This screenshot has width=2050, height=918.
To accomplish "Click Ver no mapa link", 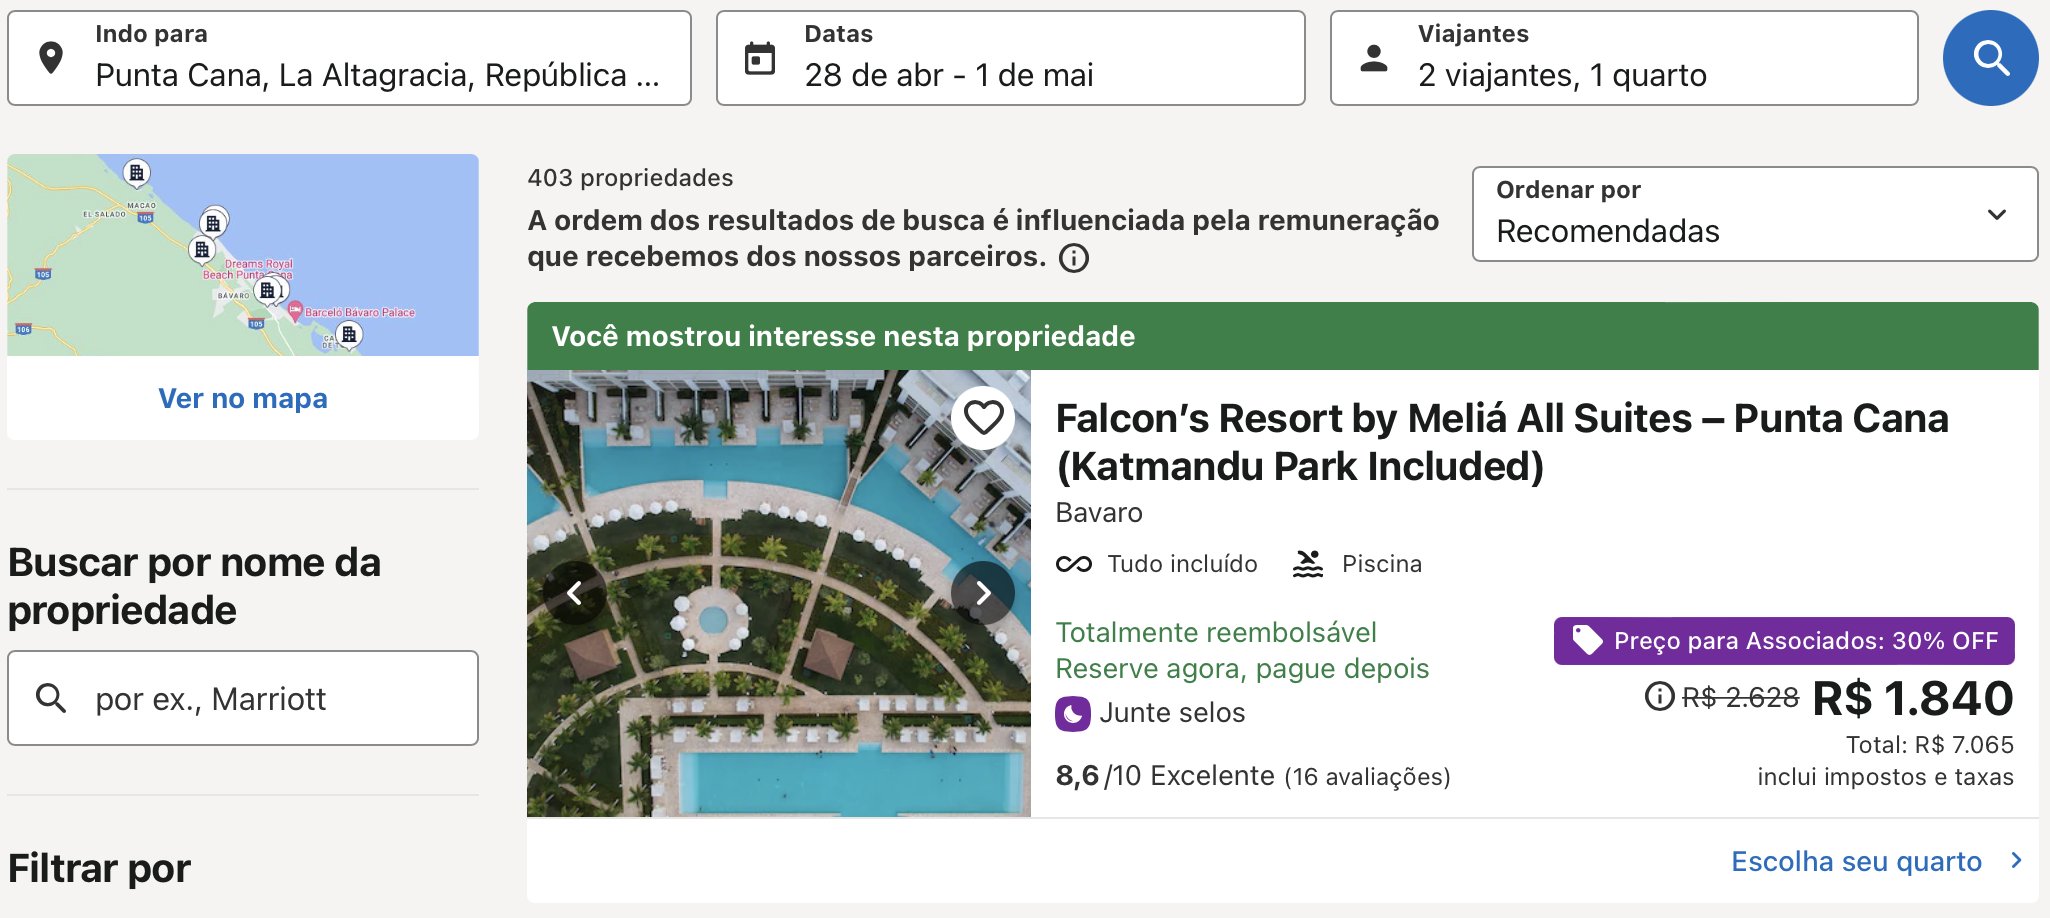I will click(x=243, y=398).
